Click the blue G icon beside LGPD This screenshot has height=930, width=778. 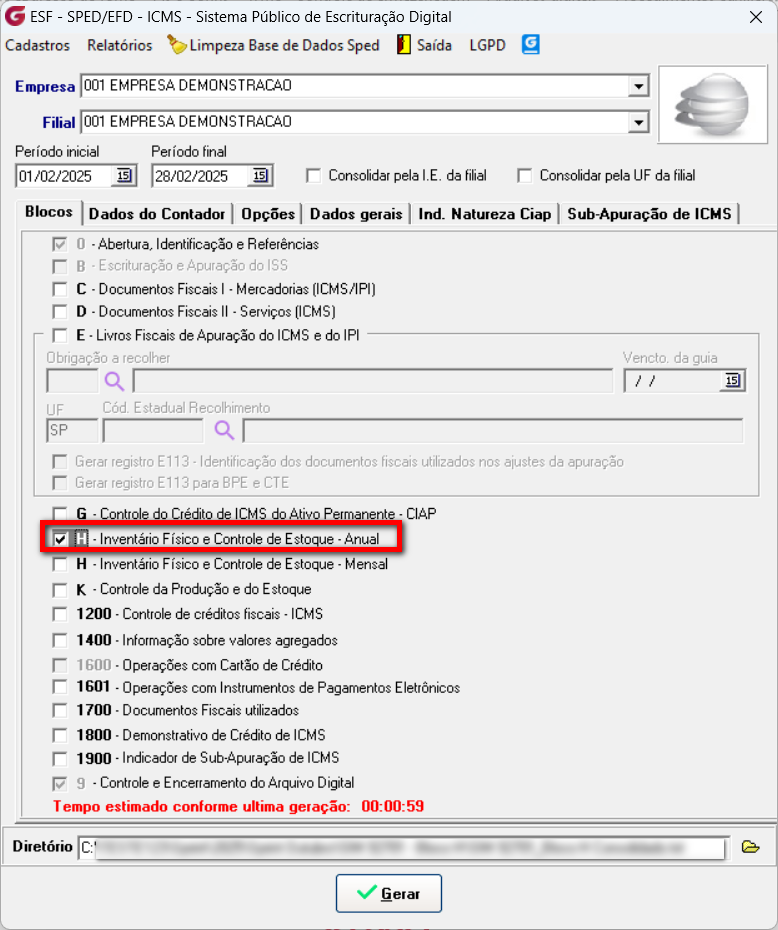[x=531, y=44]
